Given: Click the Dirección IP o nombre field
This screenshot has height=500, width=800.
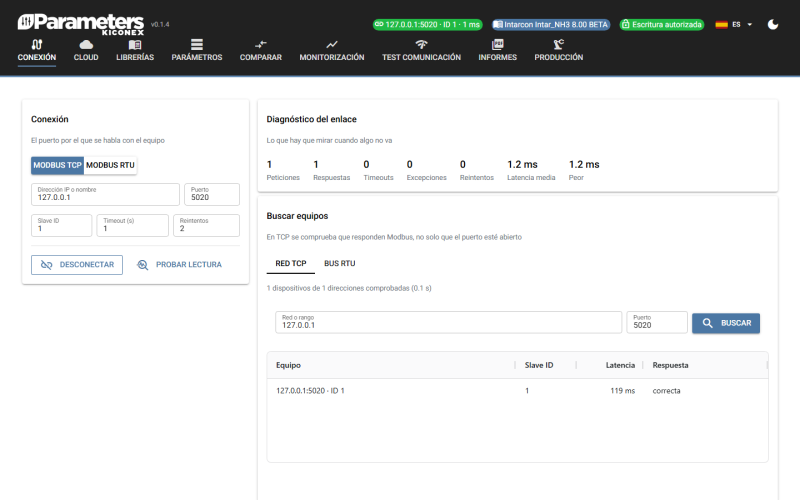Looking at the screenshot, I should [105, 194].
